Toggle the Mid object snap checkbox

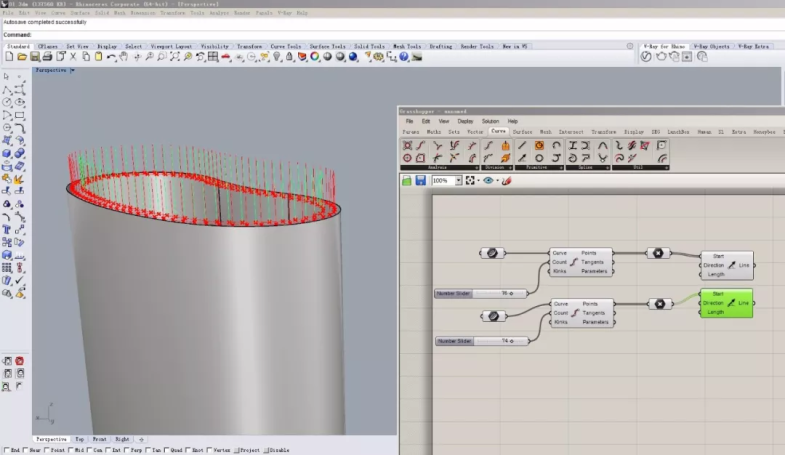pos(71,450)
